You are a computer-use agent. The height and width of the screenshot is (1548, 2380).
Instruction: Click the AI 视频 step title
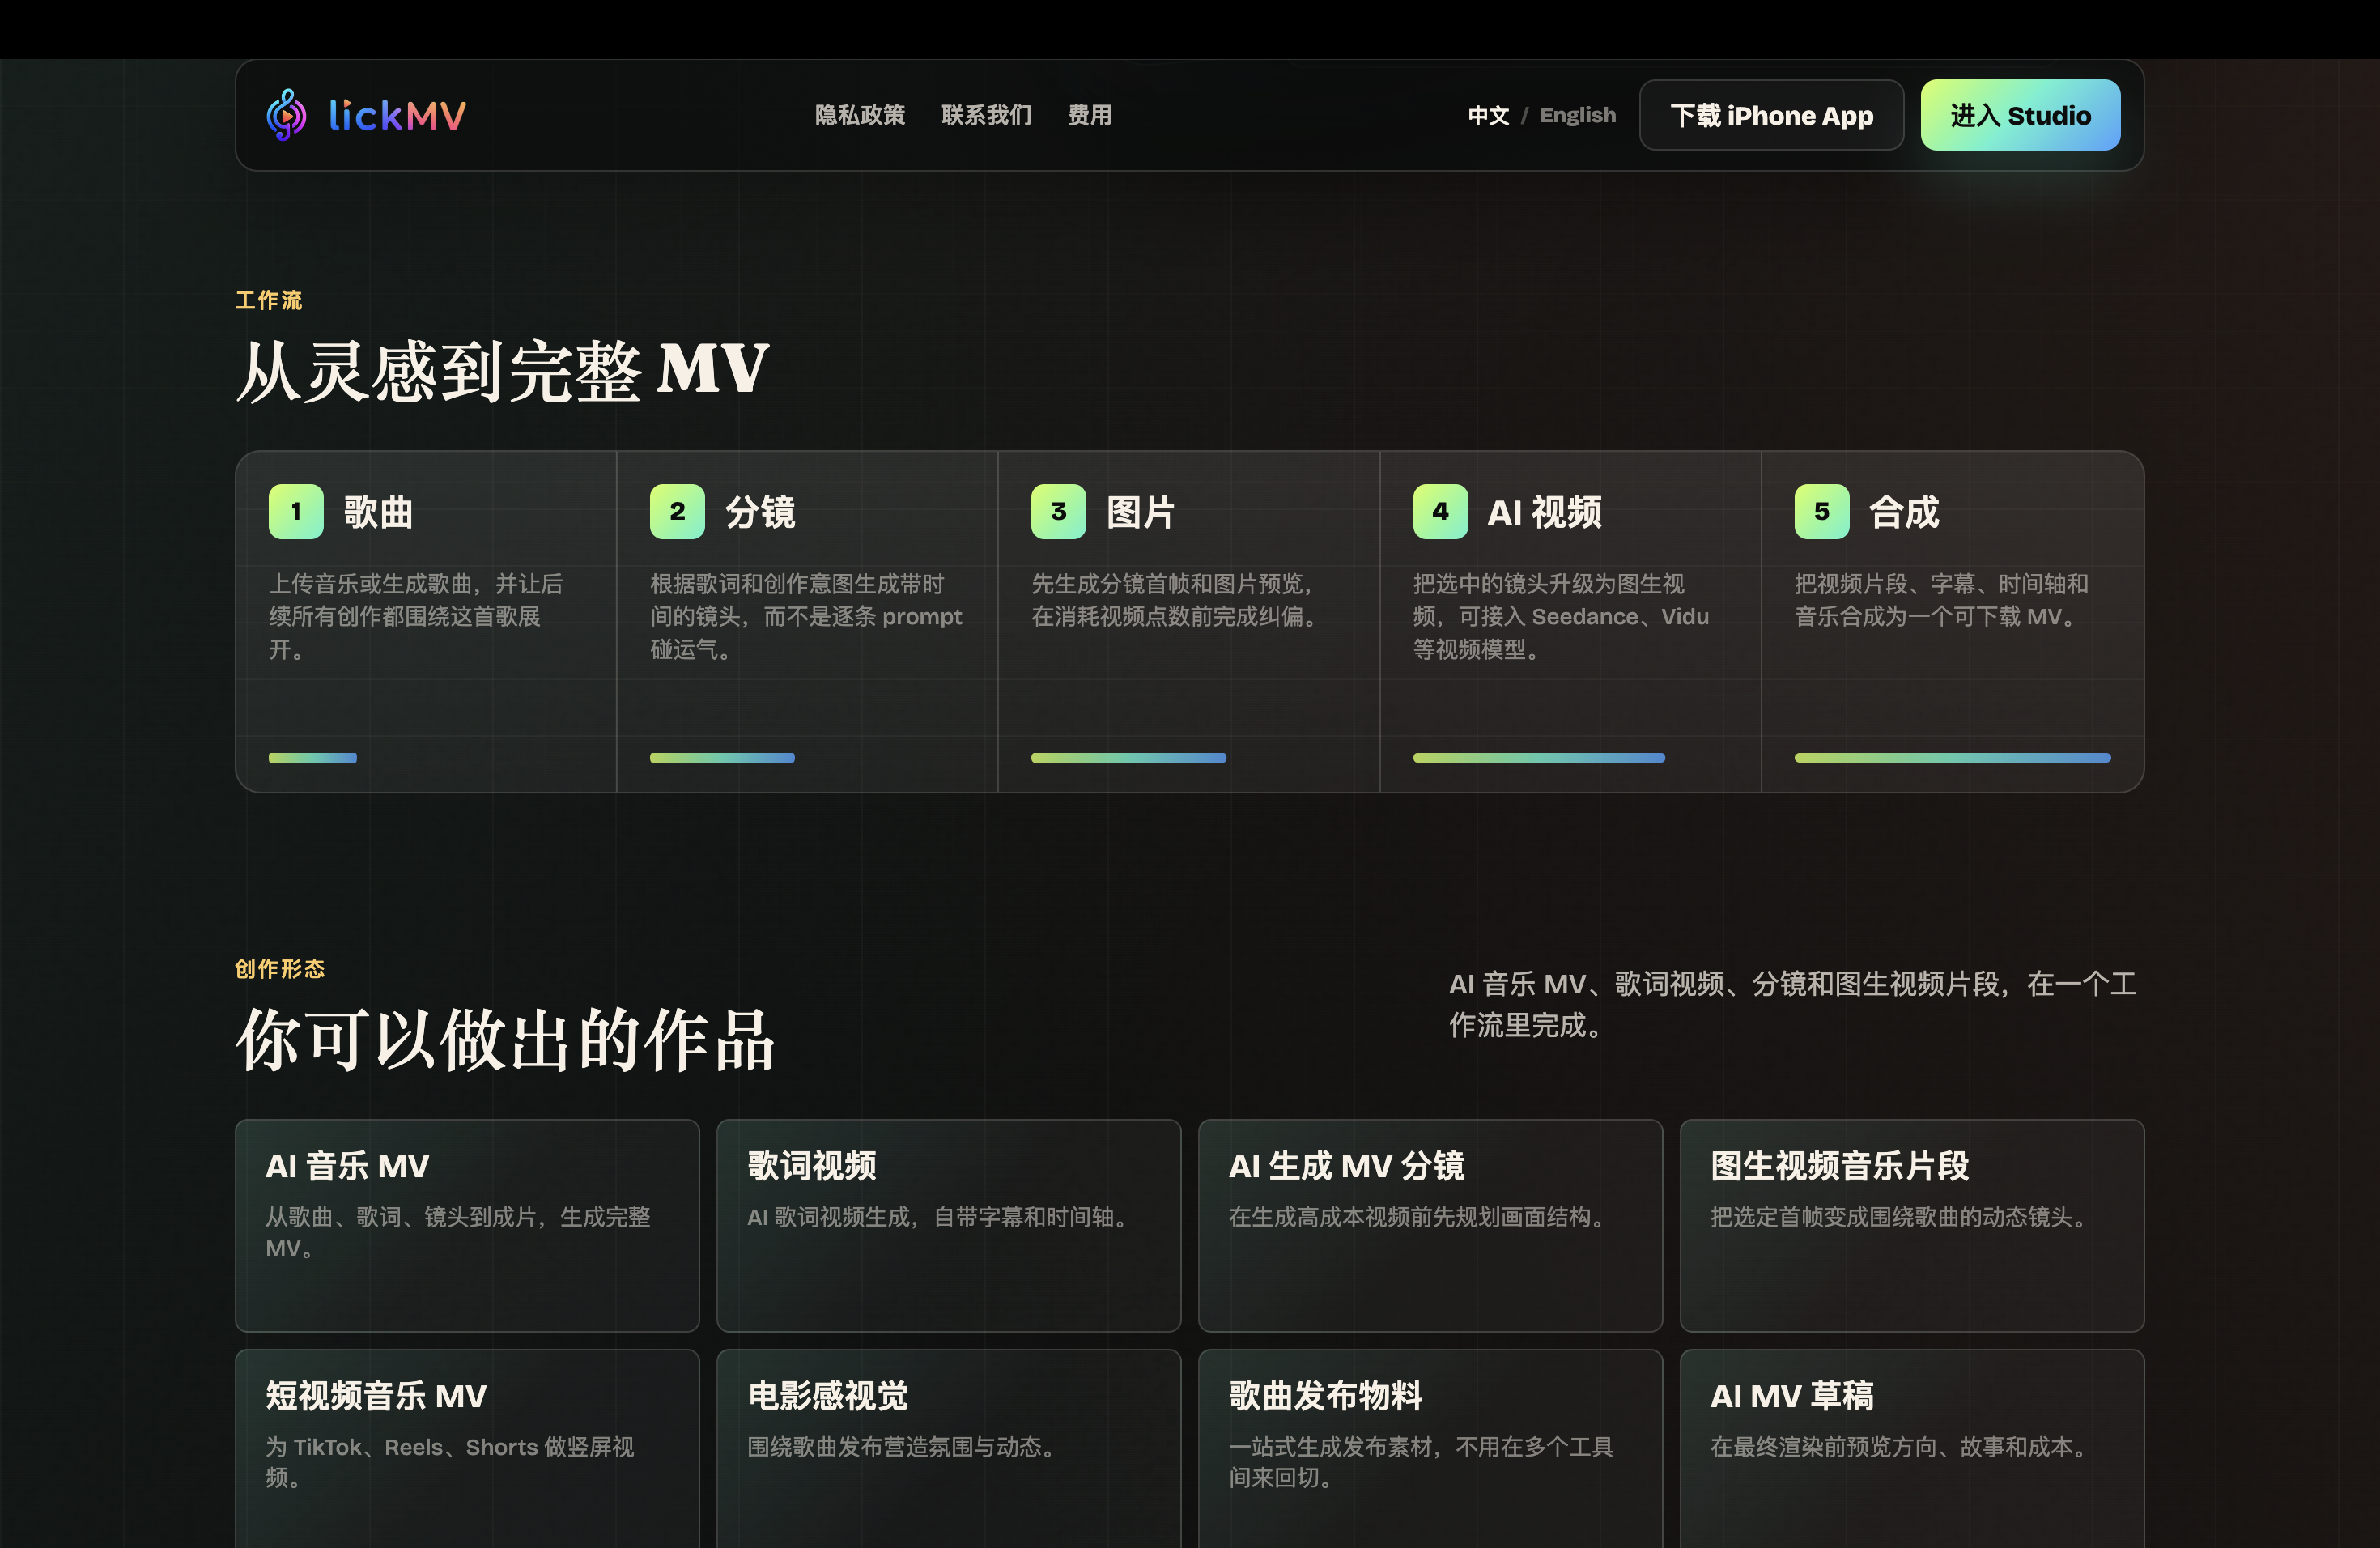(x=1545, y=512)
